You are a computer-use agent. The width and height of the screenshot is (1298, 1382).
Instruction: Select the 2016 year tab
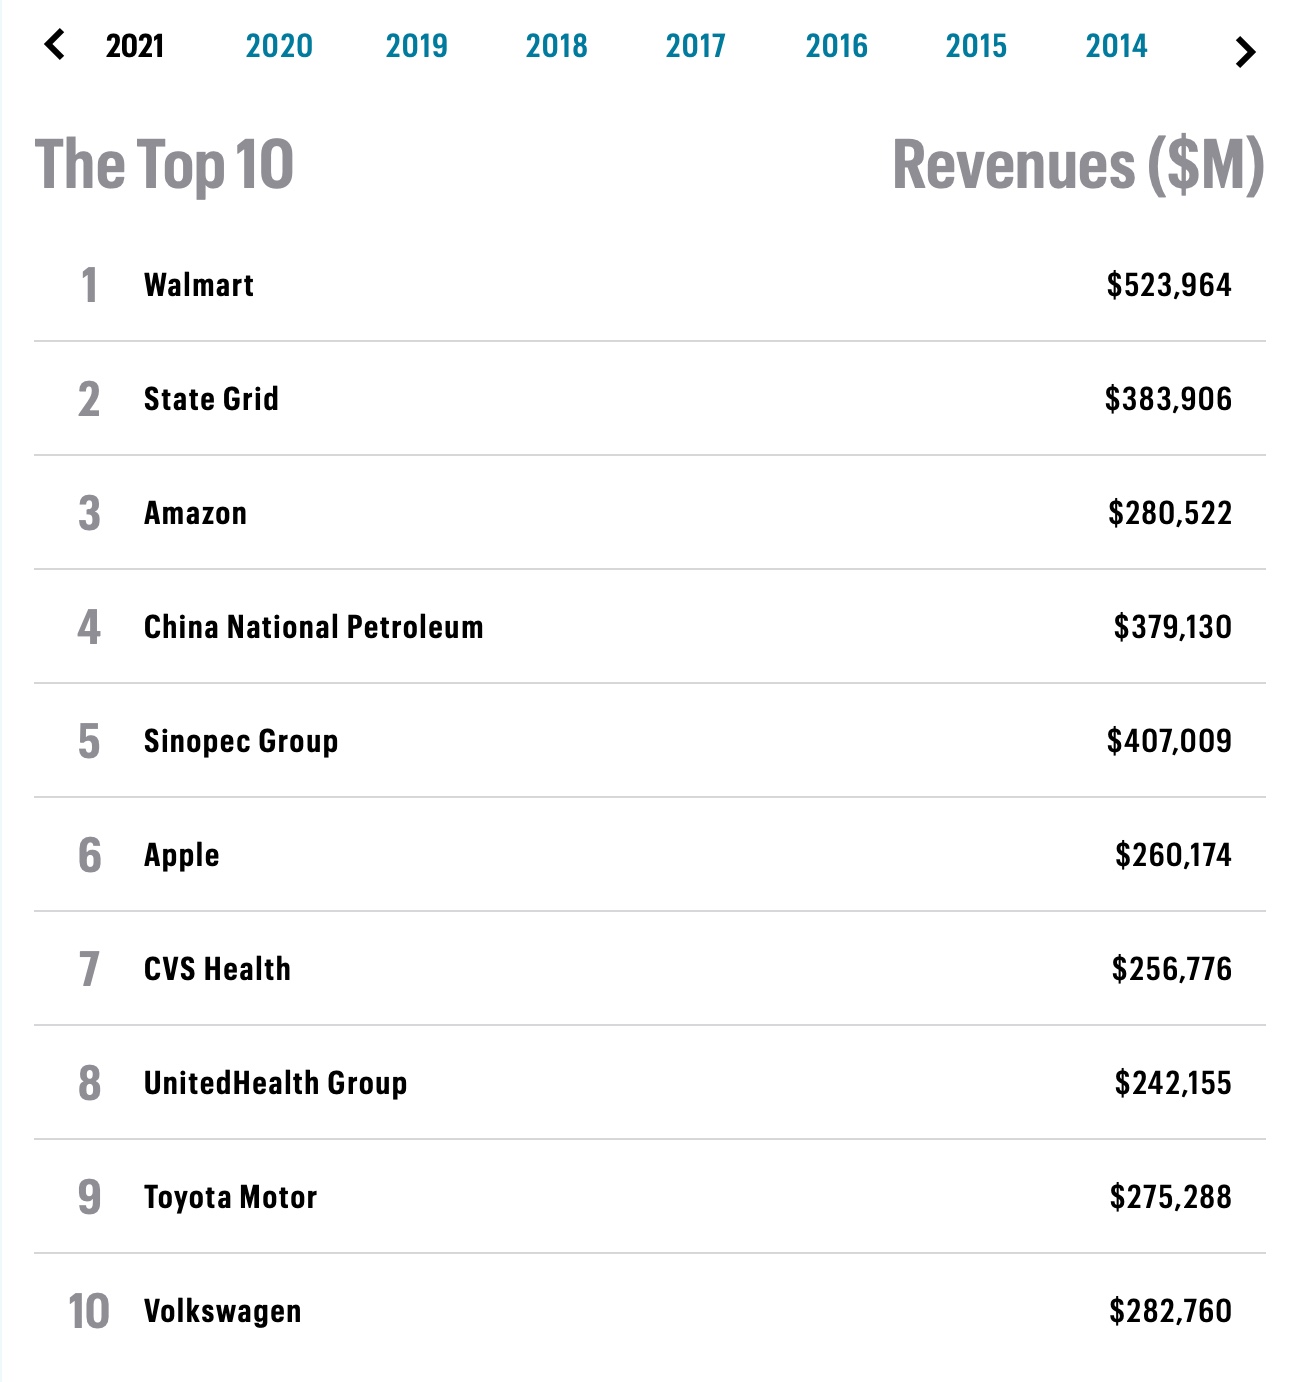837,46
